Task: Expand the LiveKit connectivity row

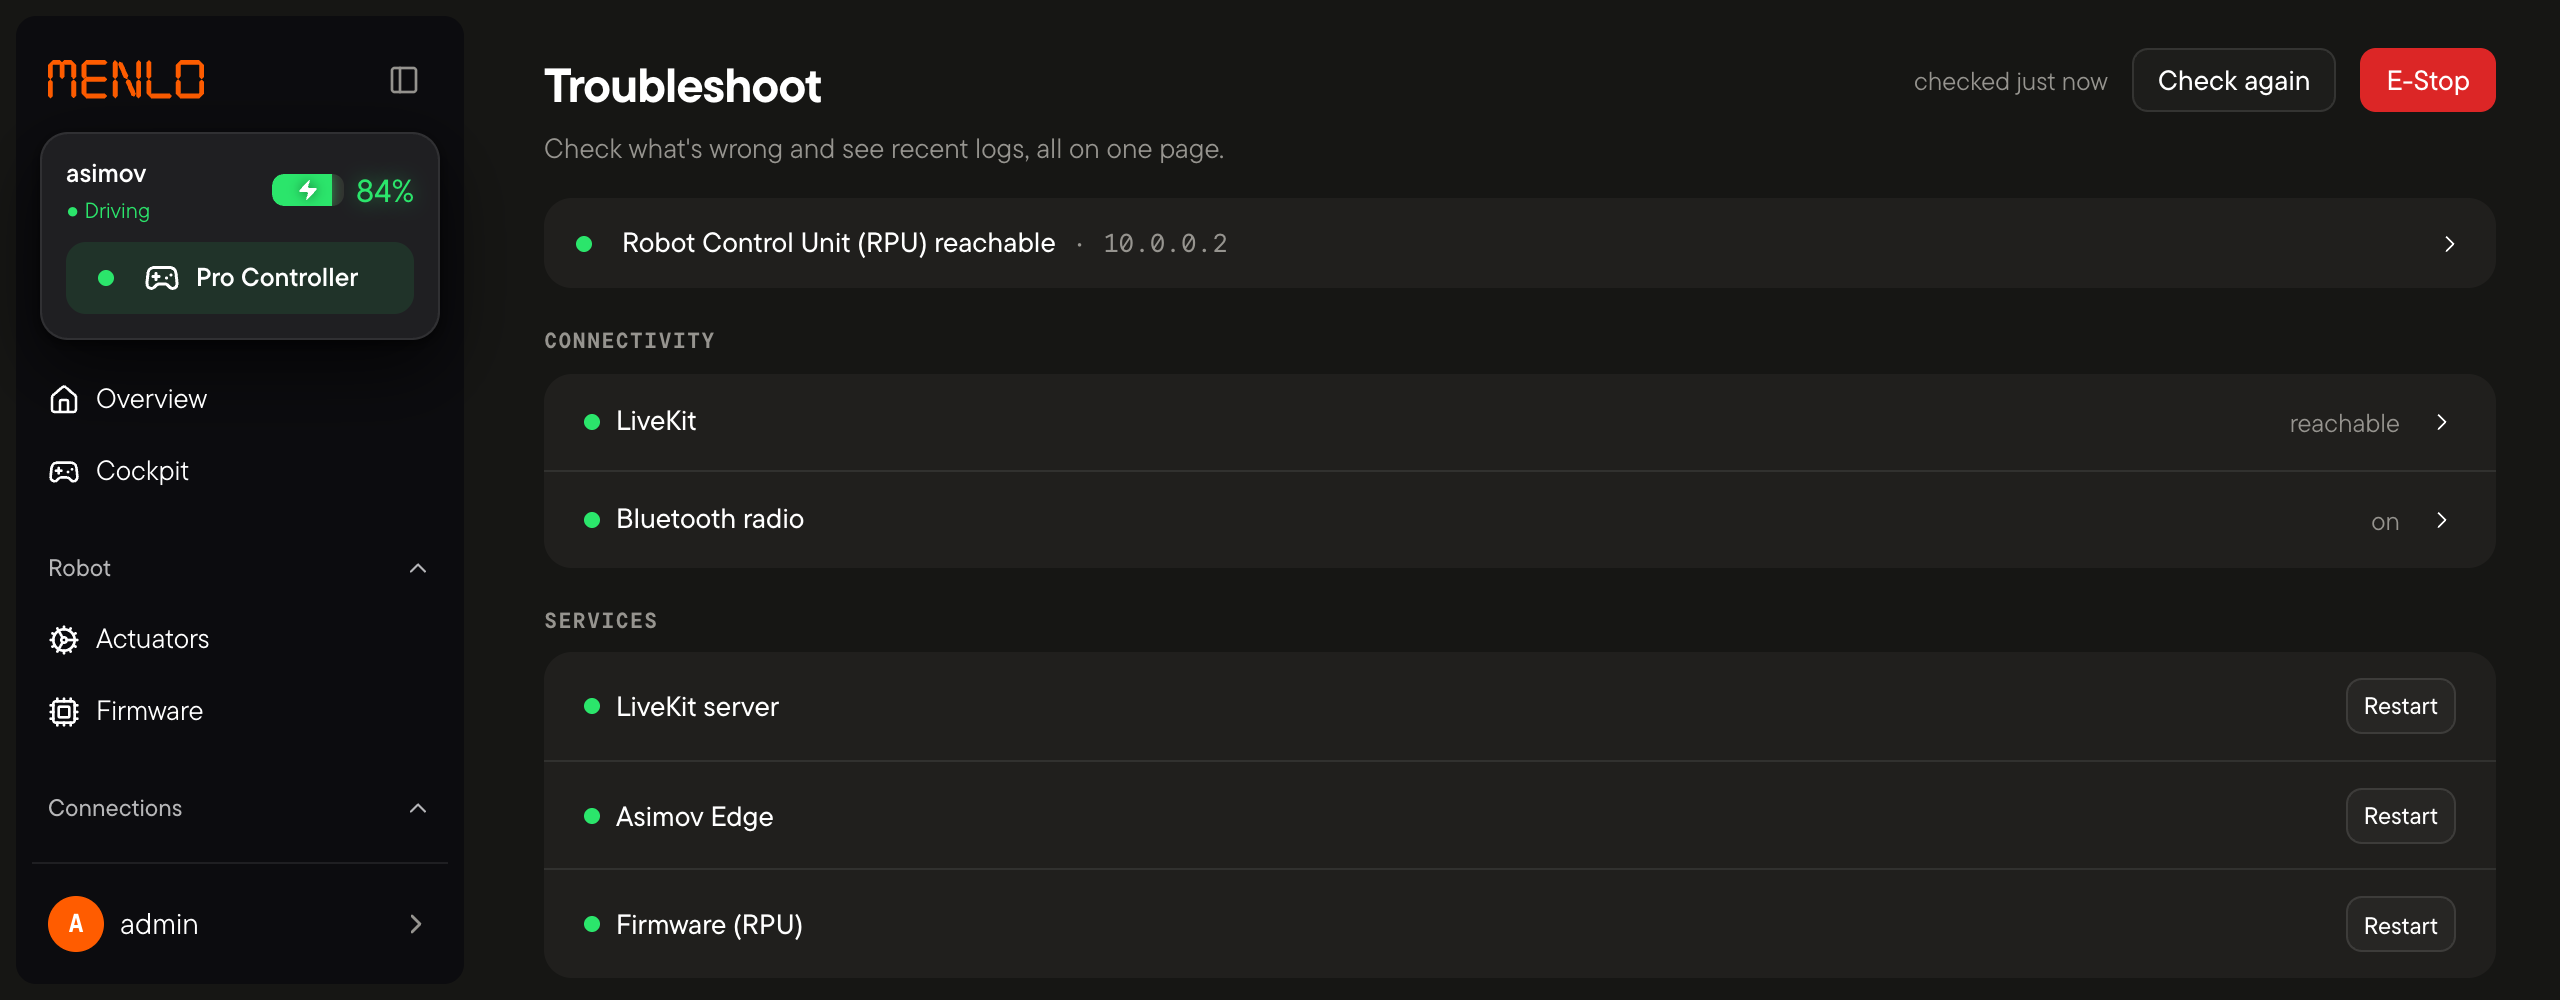Action: (x=1520, y=422)
